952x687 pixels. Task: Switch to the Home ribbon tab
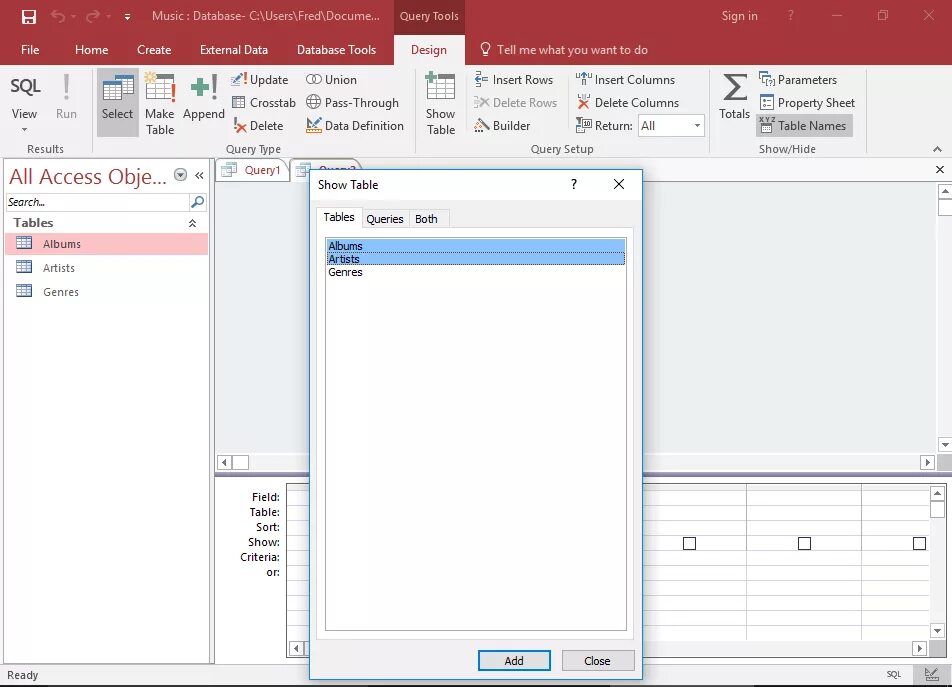pyautogui.click(x=92, y=50)
